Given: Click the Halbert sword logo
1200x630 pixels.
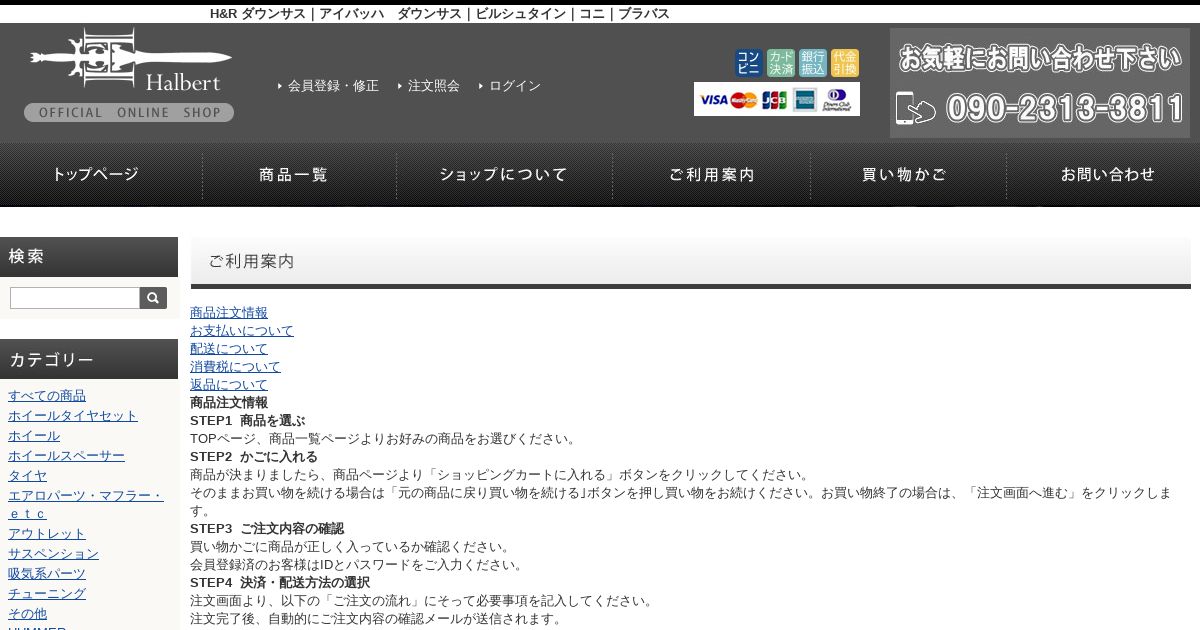Looking at the screenshot, I should coord(130,61).
